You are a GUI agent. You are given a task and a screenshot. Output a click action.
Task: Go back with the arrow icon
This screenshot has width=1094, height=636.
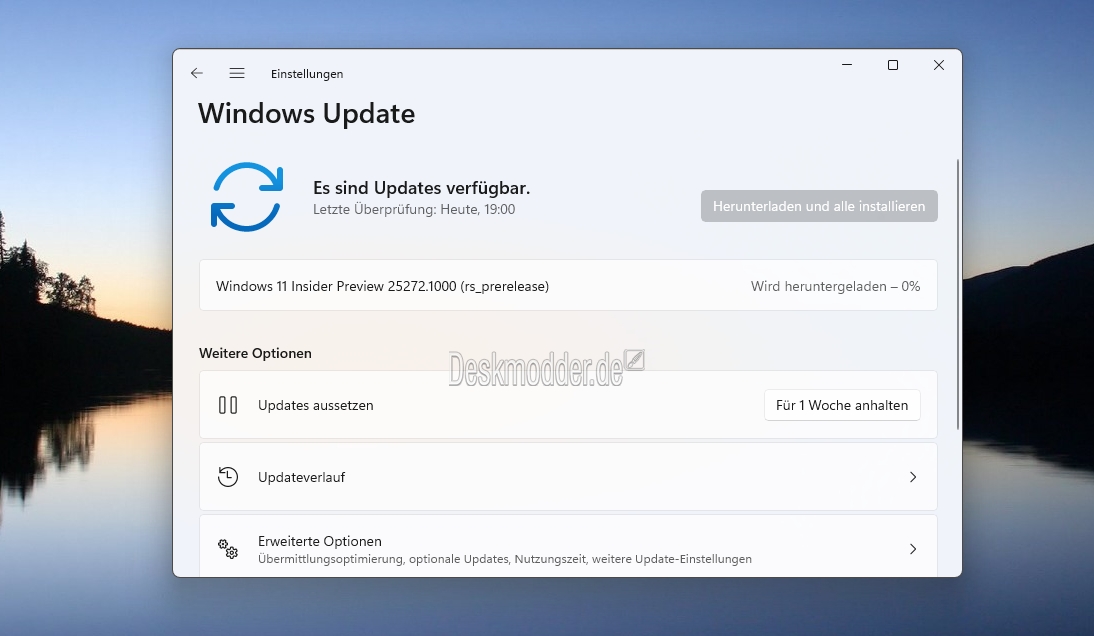(197, 73)
